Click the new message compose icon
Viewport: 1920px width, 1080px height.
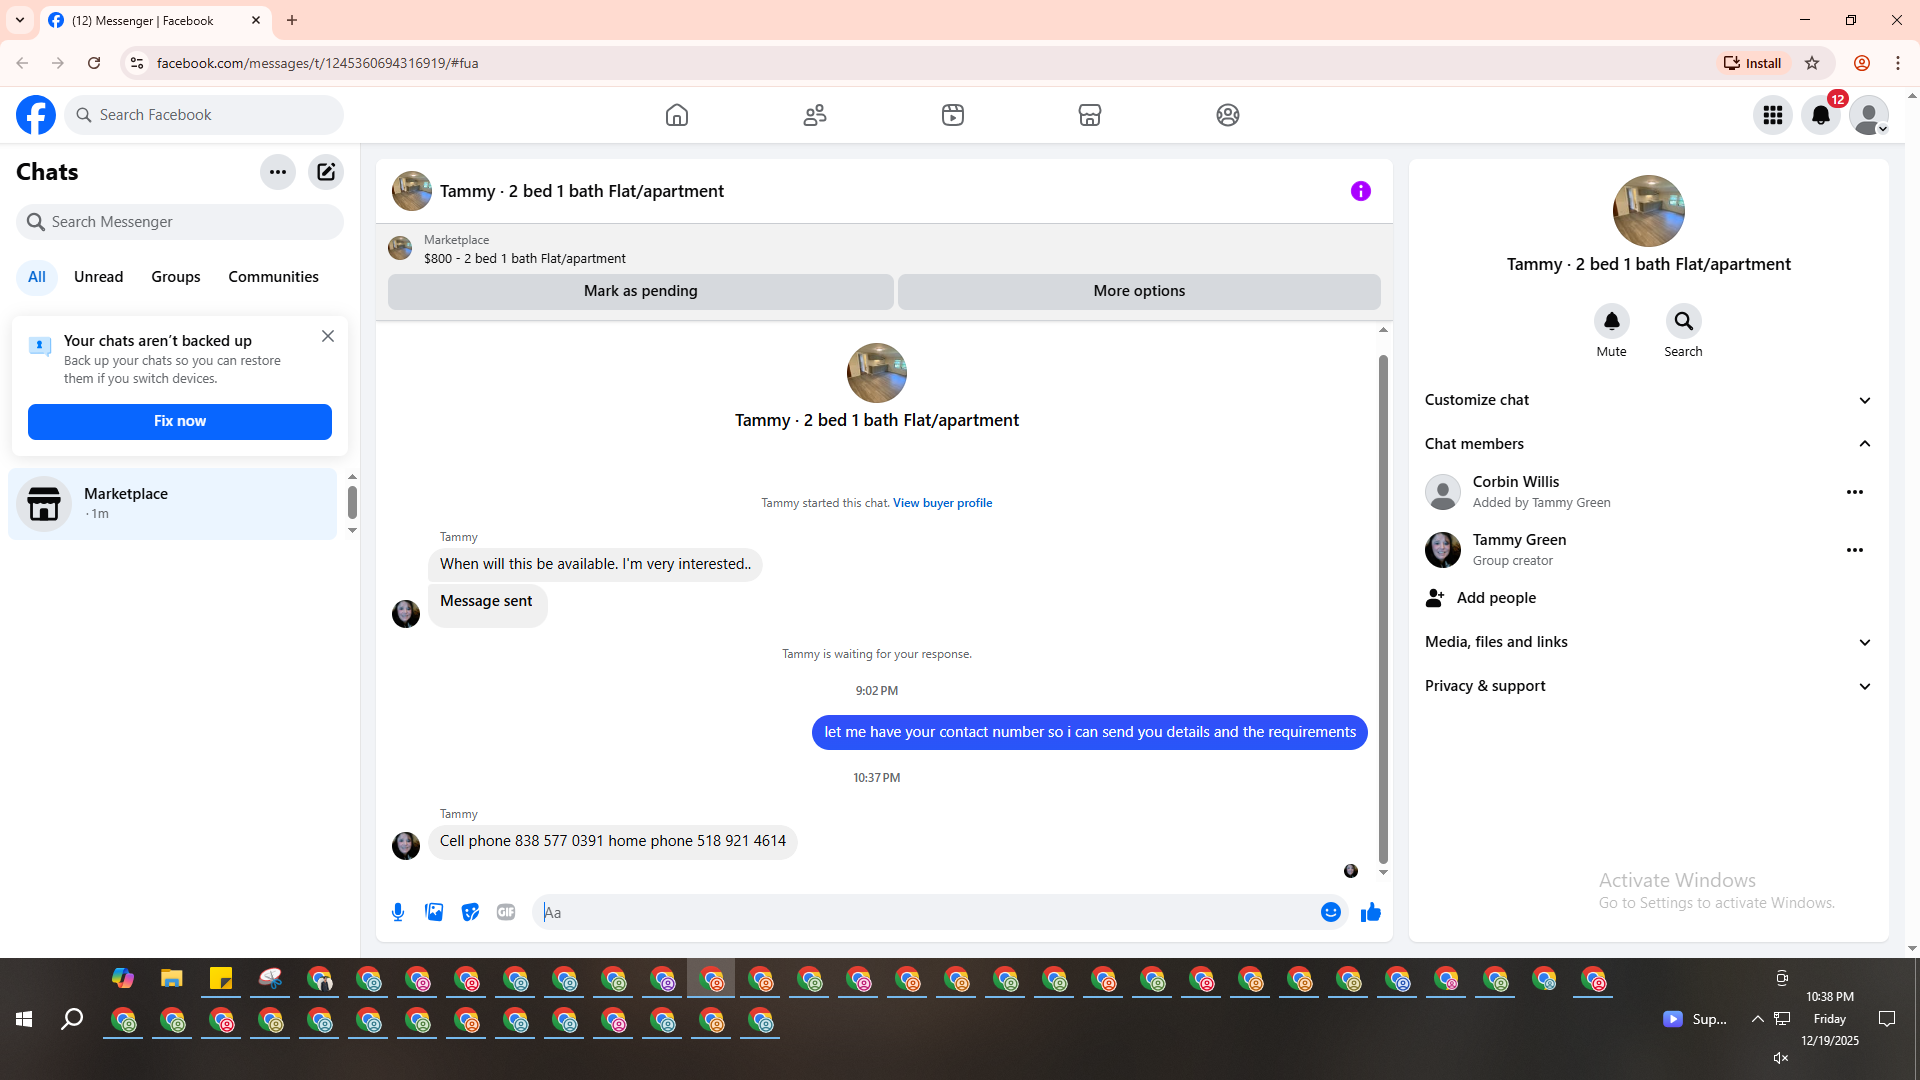point(326,172)
